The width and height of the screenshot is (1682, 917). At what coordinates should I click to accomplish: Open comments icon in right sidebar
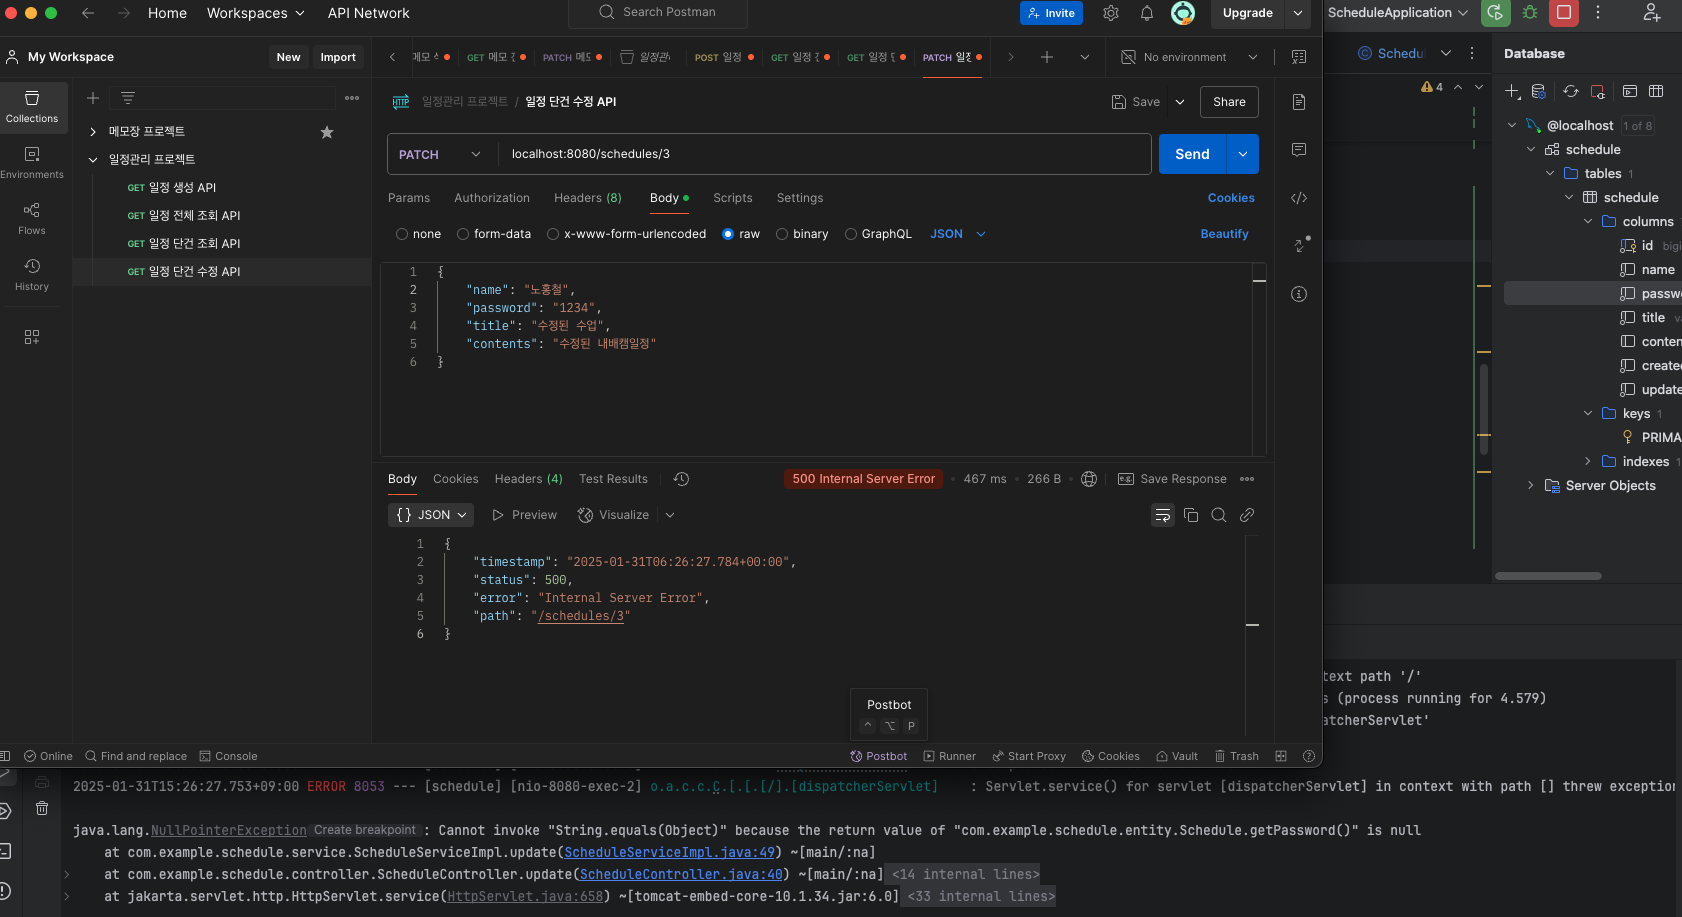(1299, 150)
